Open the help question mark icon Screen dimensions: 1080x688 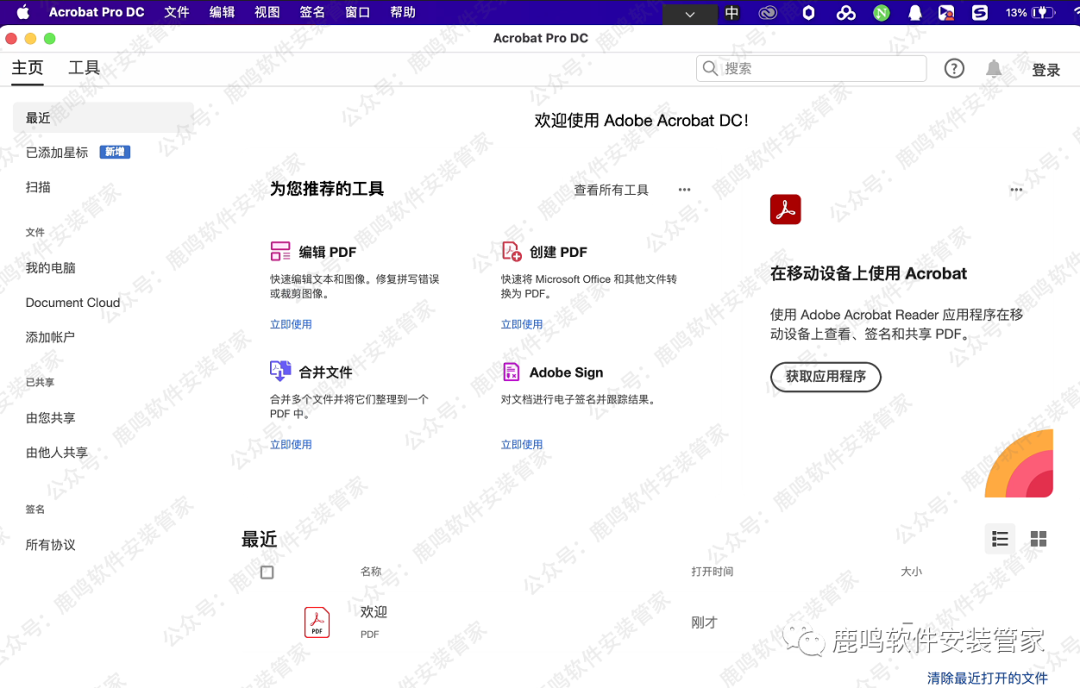coord(954,69)
